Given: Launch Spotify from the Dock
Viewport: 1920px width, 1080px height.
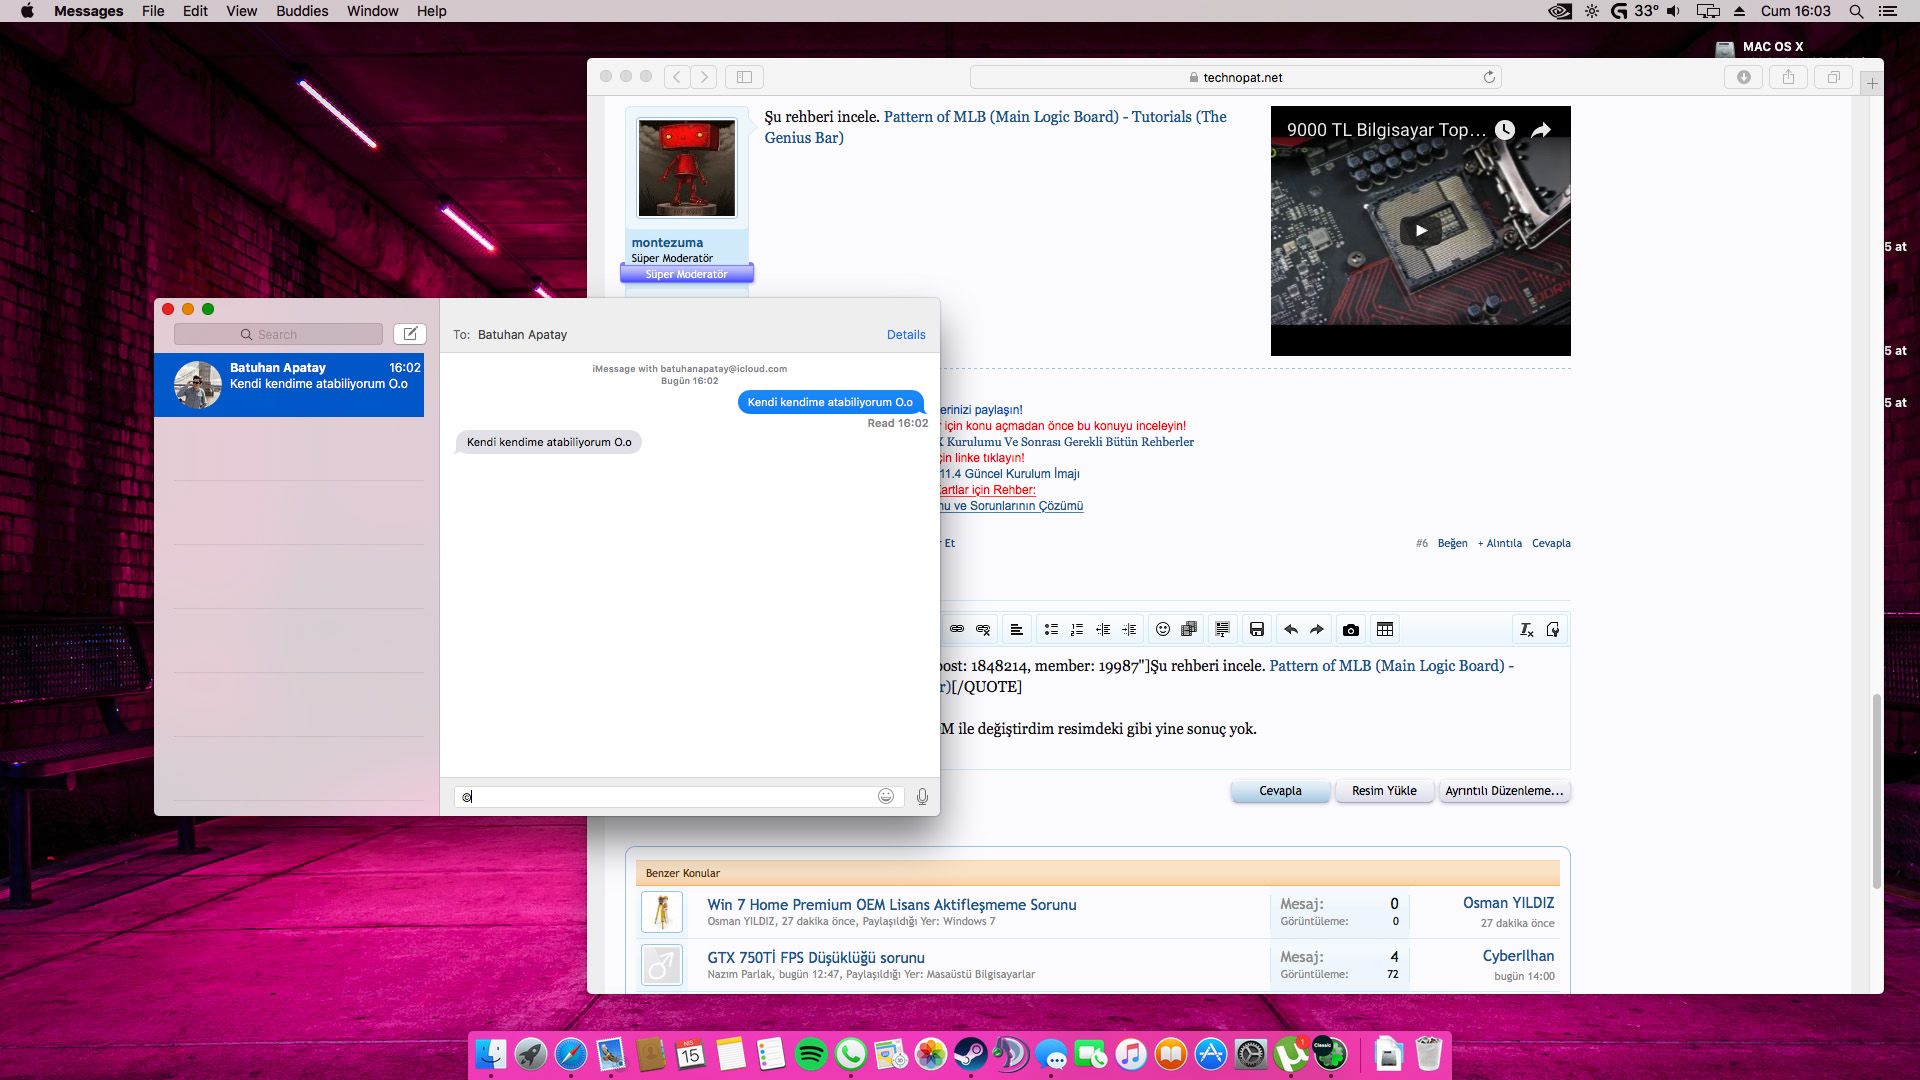Looking at the screenshot, I should click(812, 1053).
